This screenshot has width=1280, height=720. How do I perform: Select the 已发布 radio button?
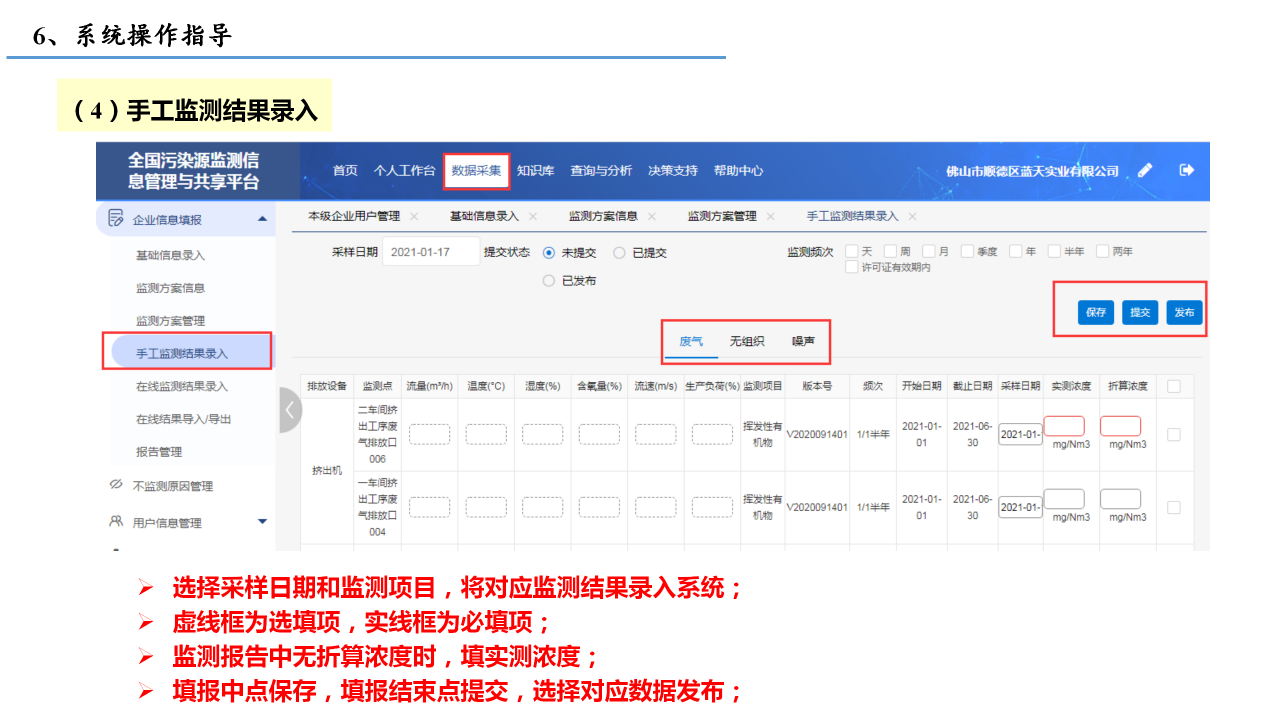coord(548,281)
